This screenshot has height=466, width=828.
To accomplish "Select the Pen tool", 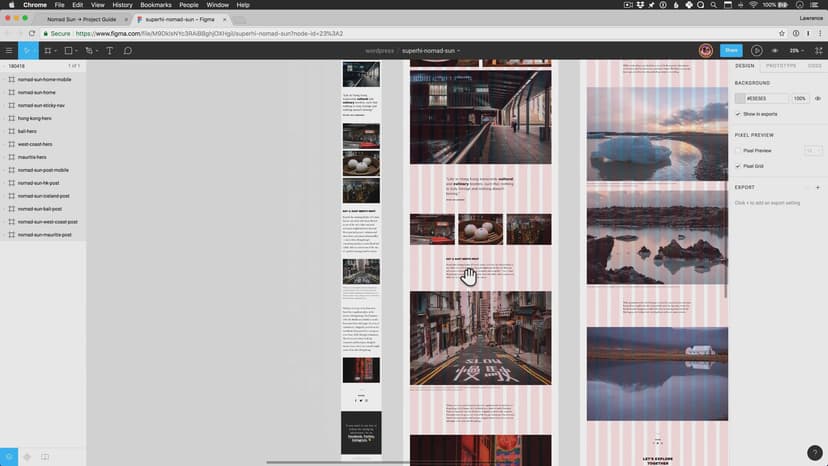I will [89, 50].
